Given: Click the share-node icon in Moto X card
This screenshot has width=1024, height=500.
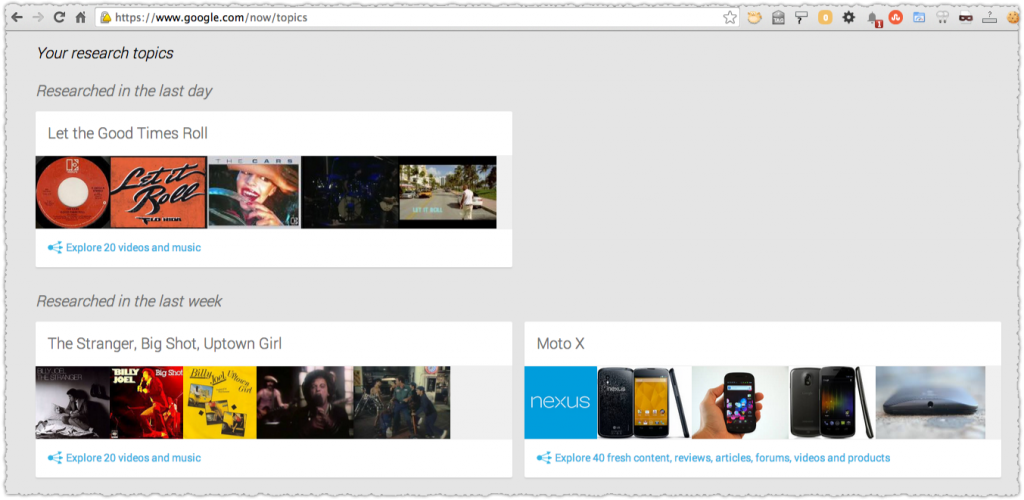Looking at the screenshot, I should pyautogui.click(x=544, y=458).
